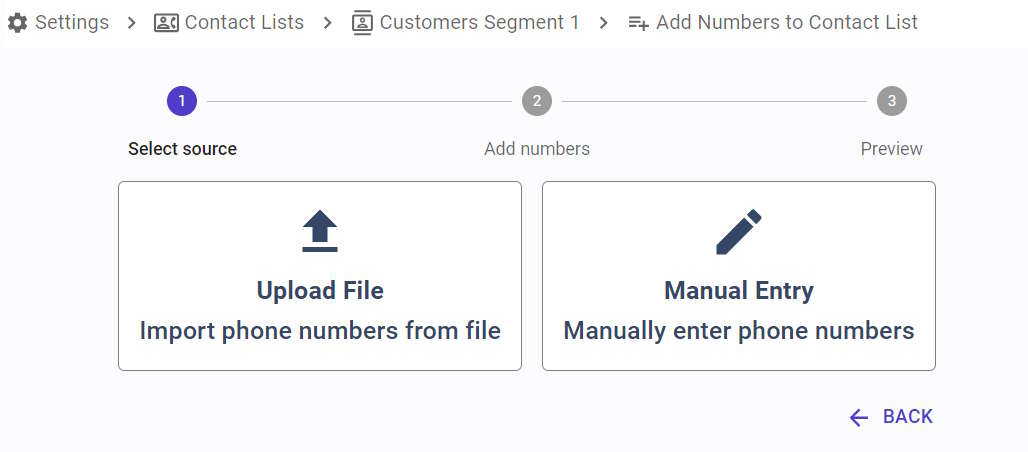Click the Preview step label
The height and width of the screenshot is (452, 1028).
click(x=892, y=149)
